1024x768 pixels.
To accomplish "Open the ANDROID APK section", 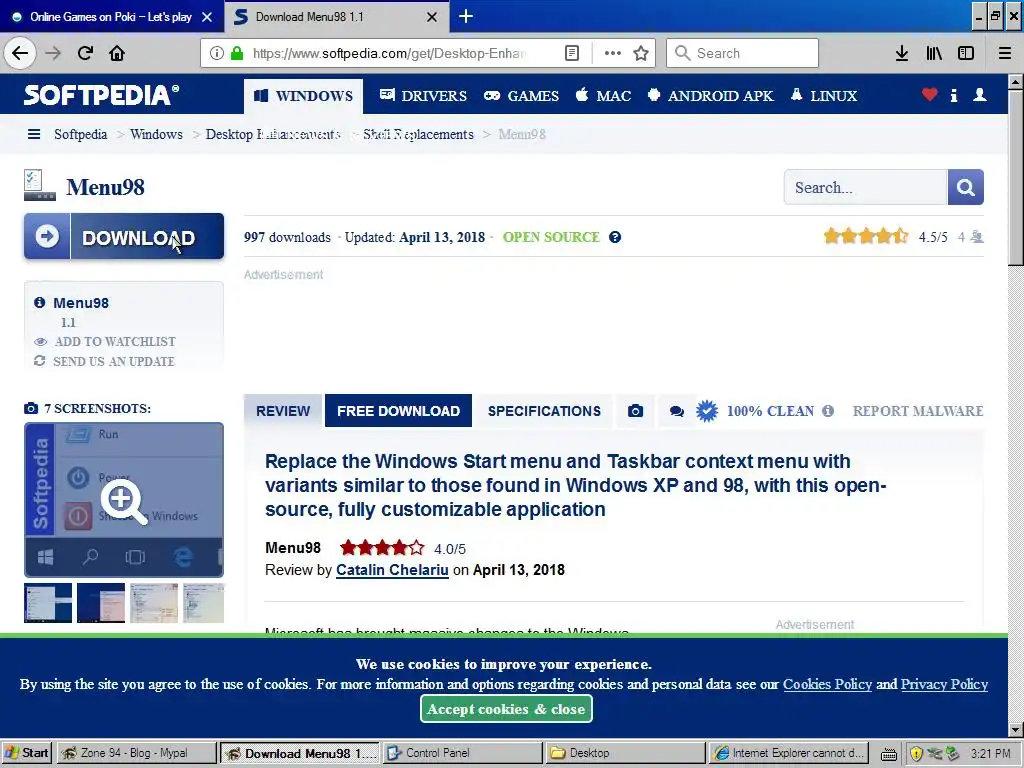I will click(x=711, y=96).
